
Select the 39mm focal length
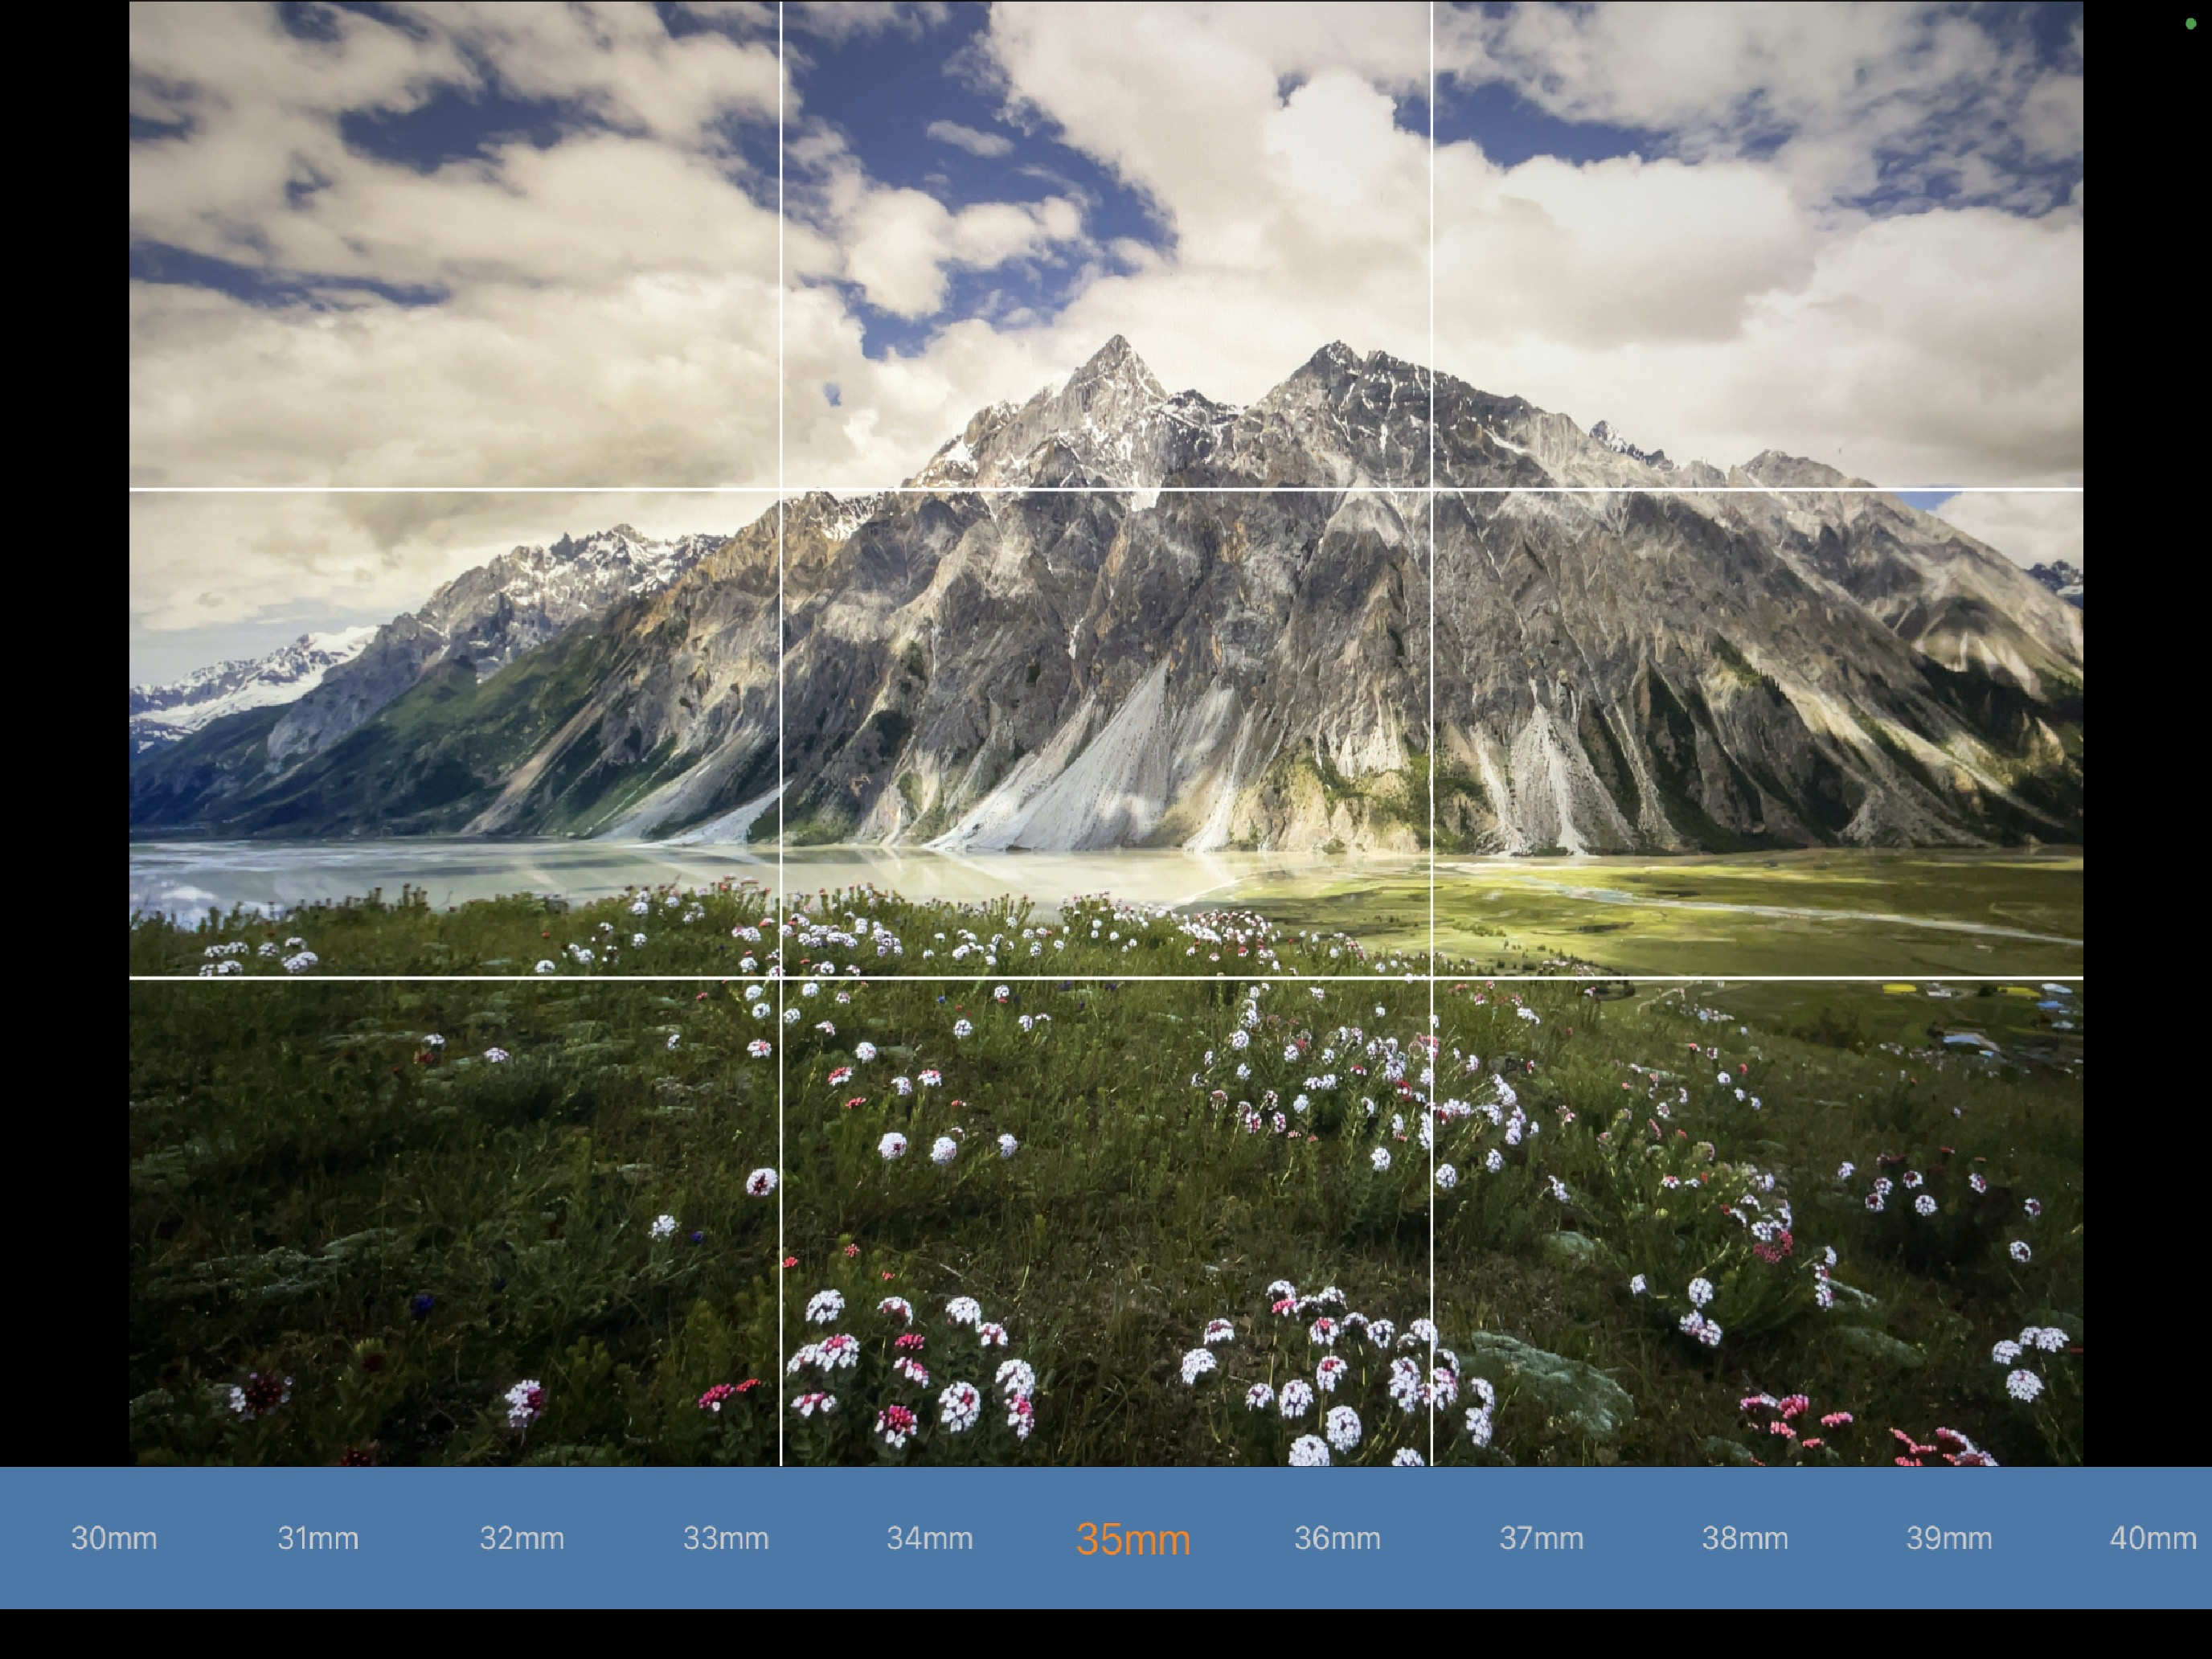click(1949, 1538)
